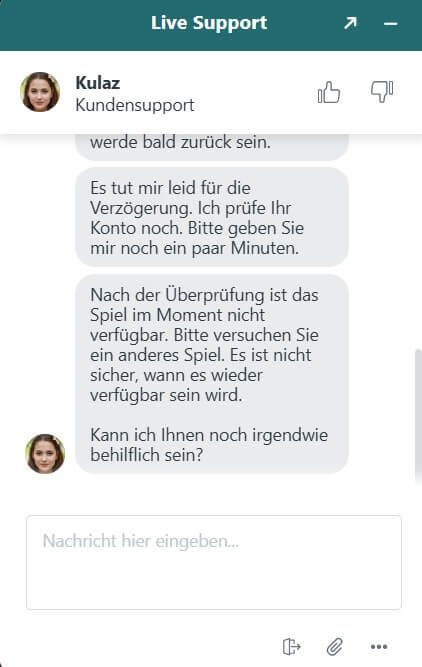
Task: Pop out the Live Support chat window
Action: click(350, 23)
